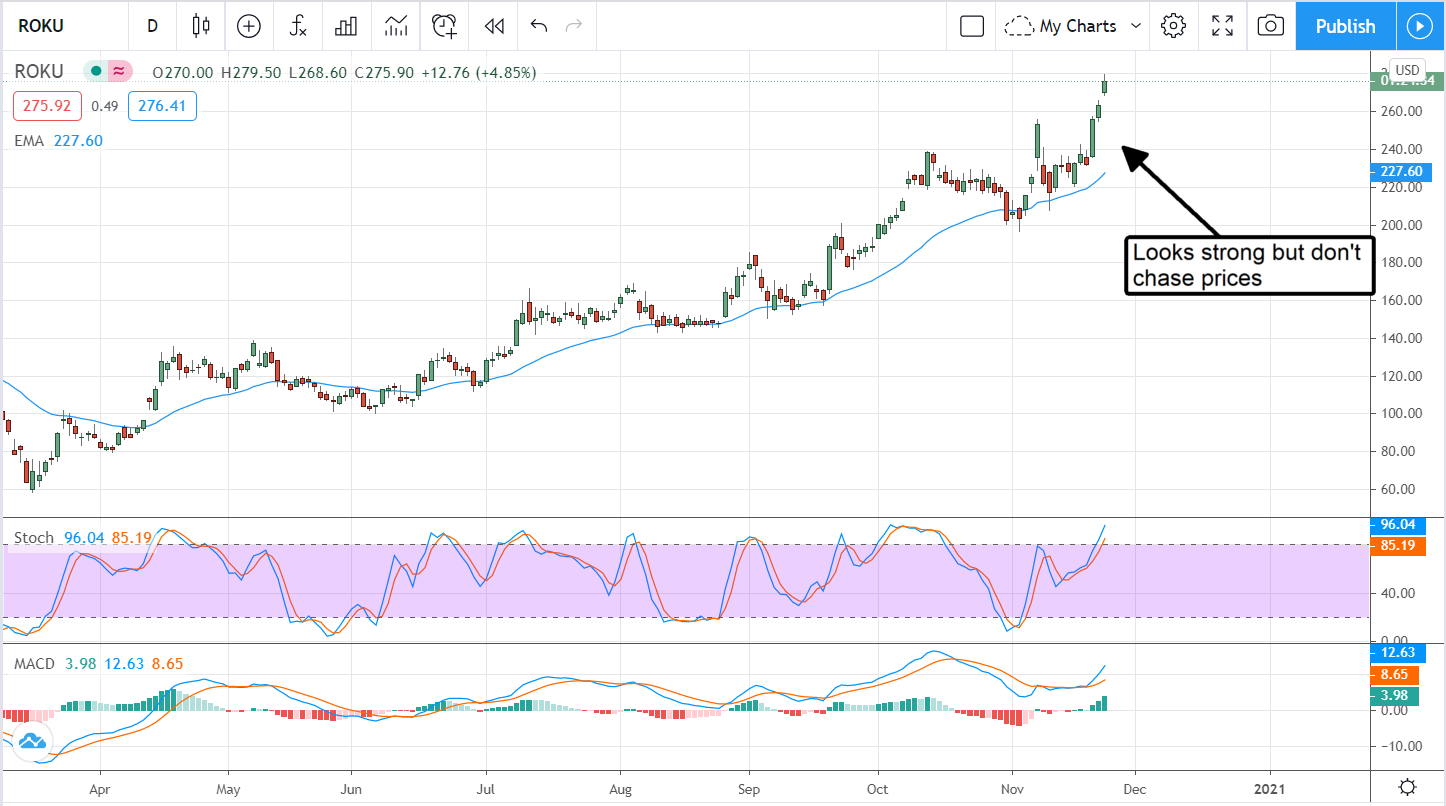Screen dimensions: 1446x806
Task: Click the pink delayed data indicator
Action: (120, 72)
